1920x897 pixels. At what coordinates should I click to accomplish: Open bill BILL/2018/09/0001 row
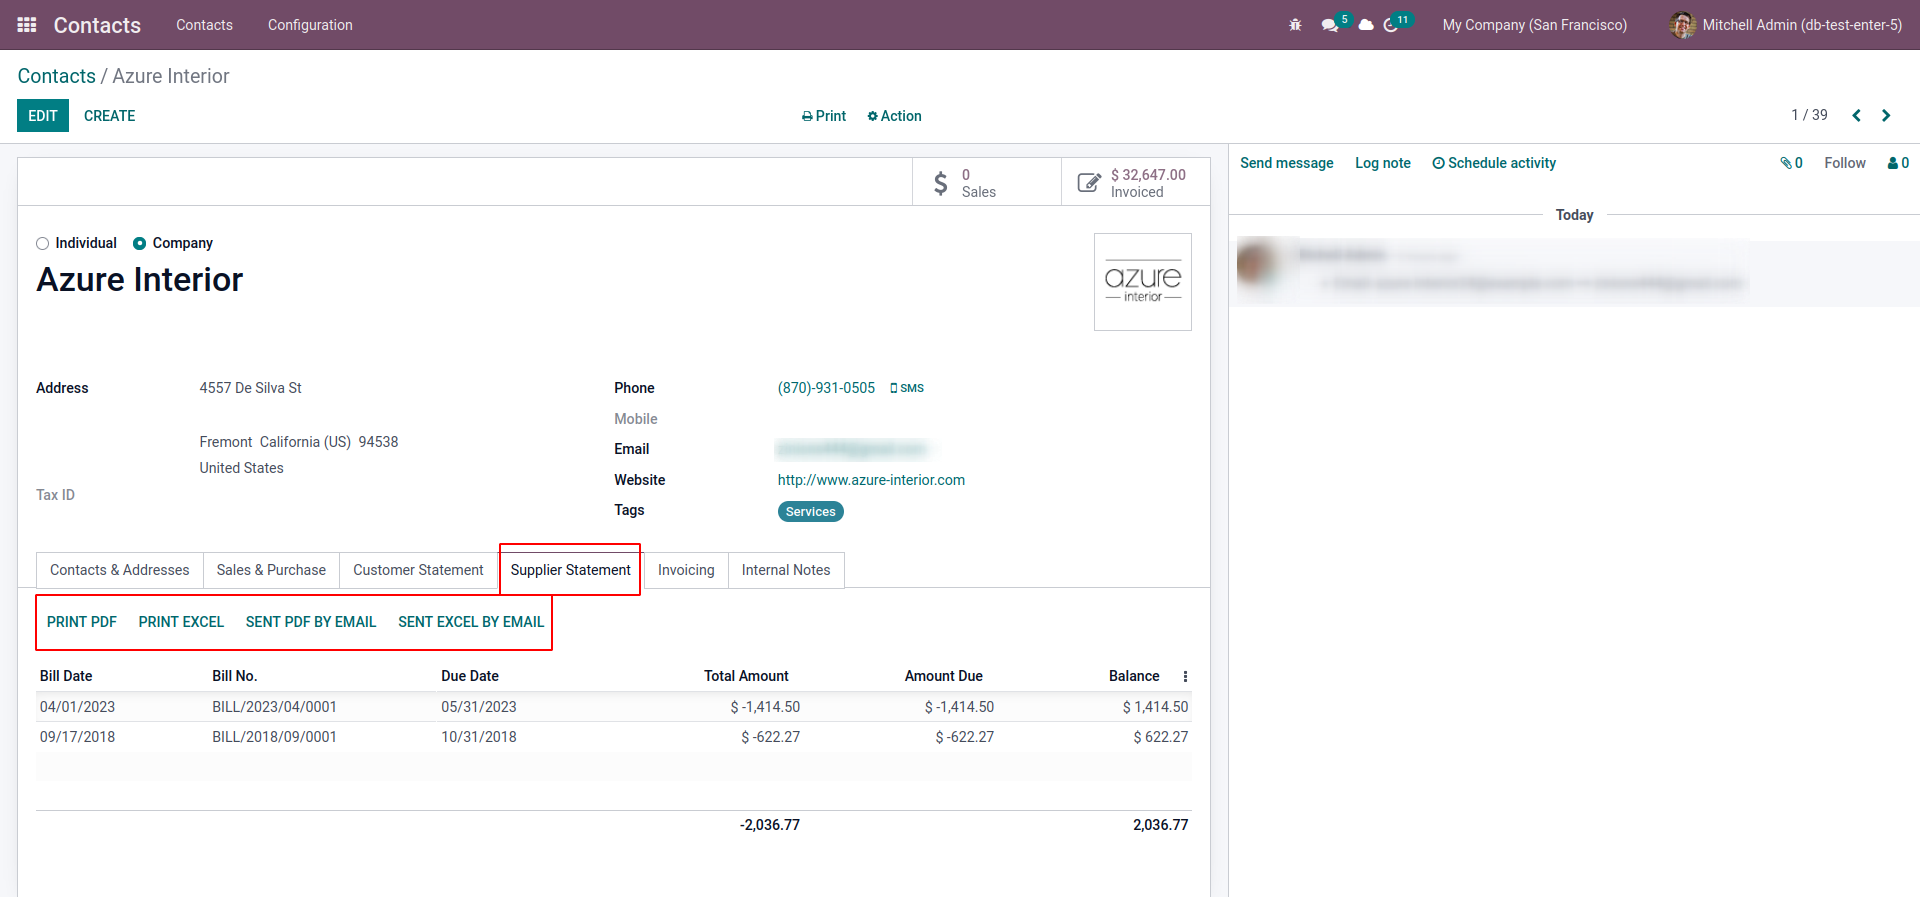click(614, 737)
